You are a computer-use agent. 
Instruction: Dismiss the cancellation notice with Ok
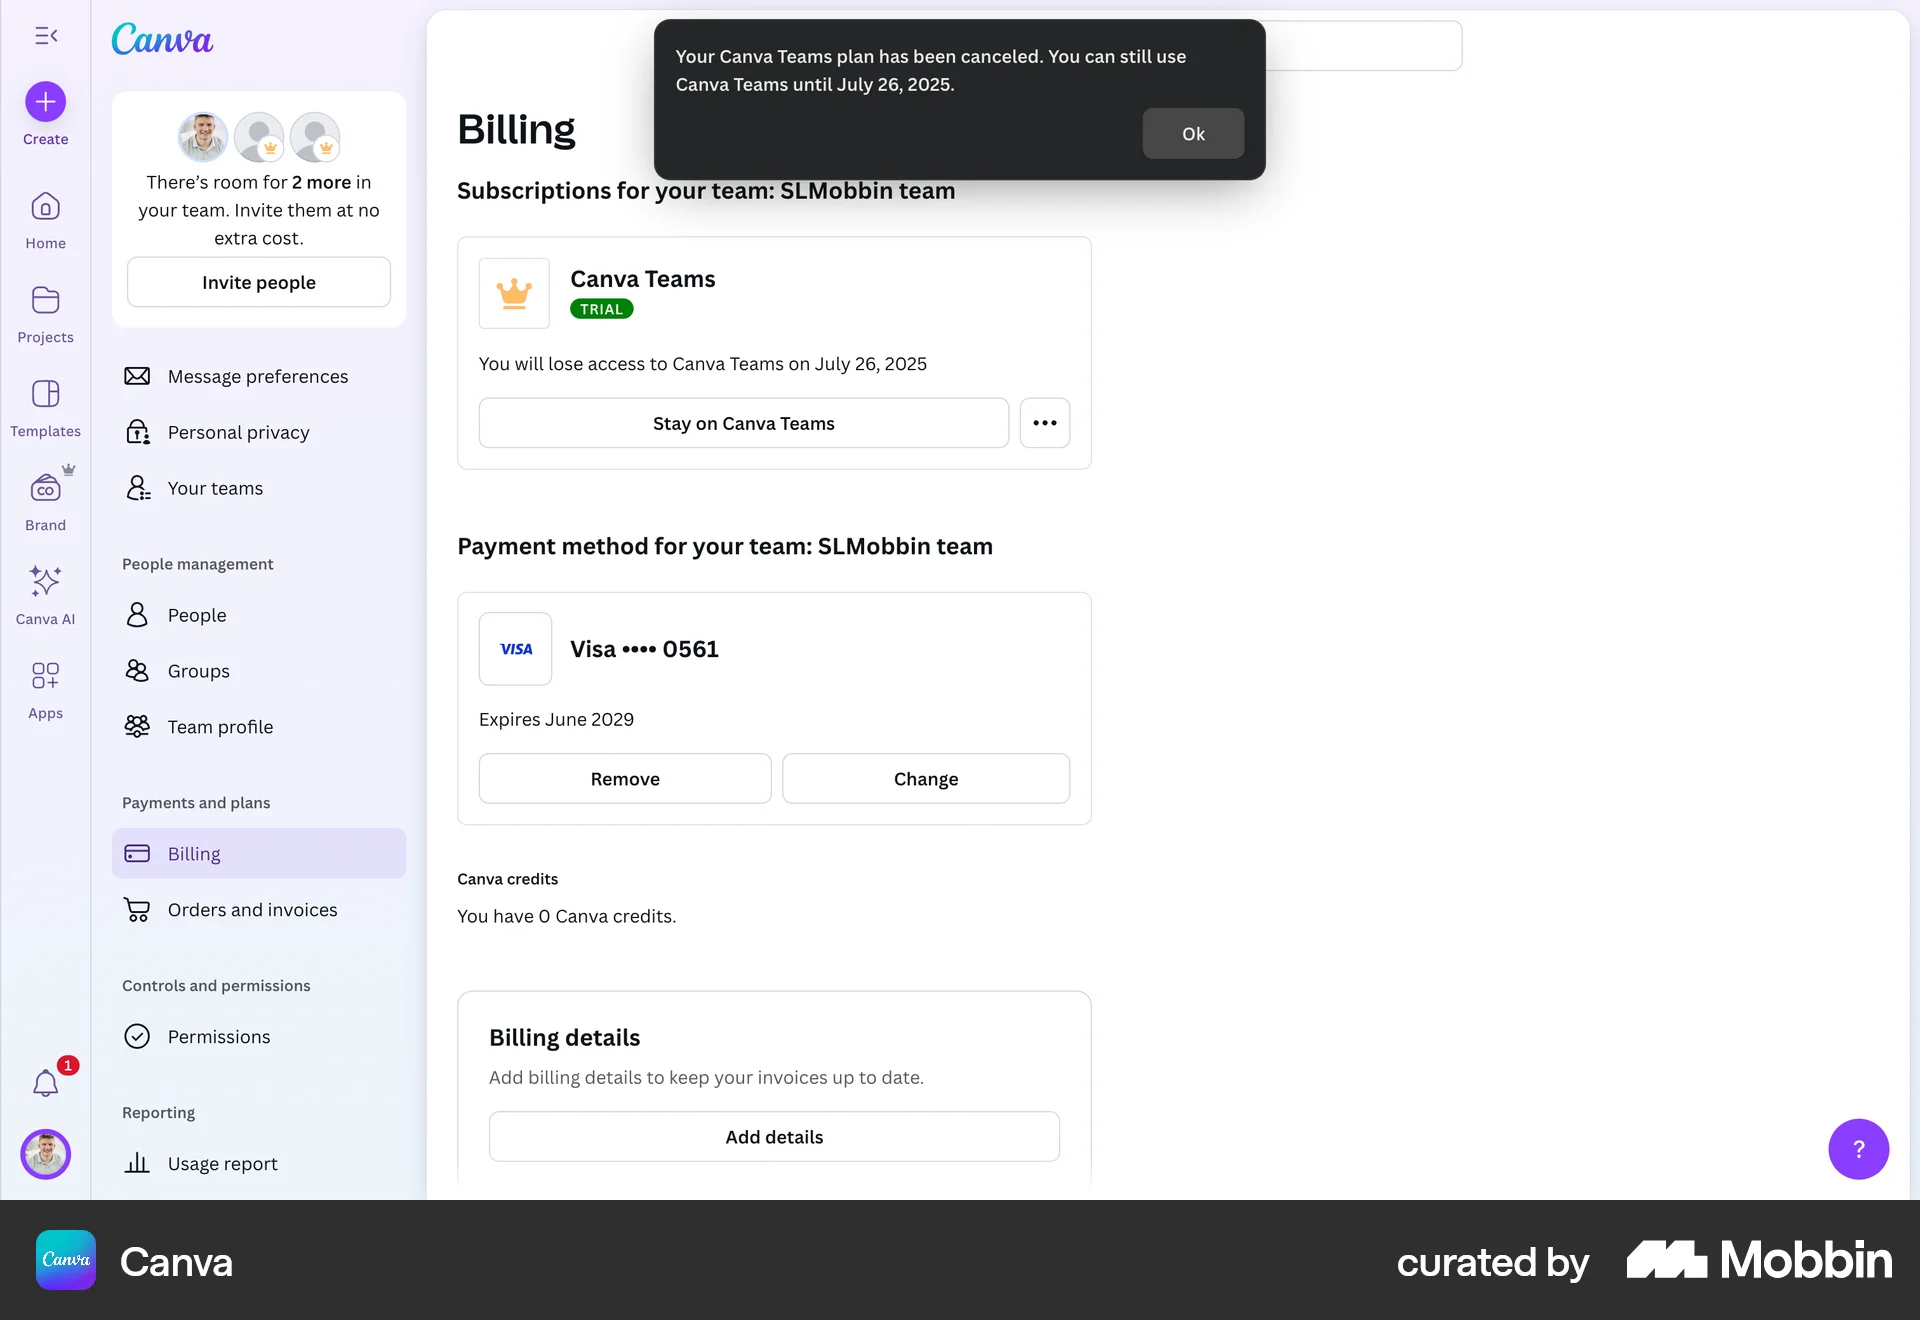pos(1192,133)
